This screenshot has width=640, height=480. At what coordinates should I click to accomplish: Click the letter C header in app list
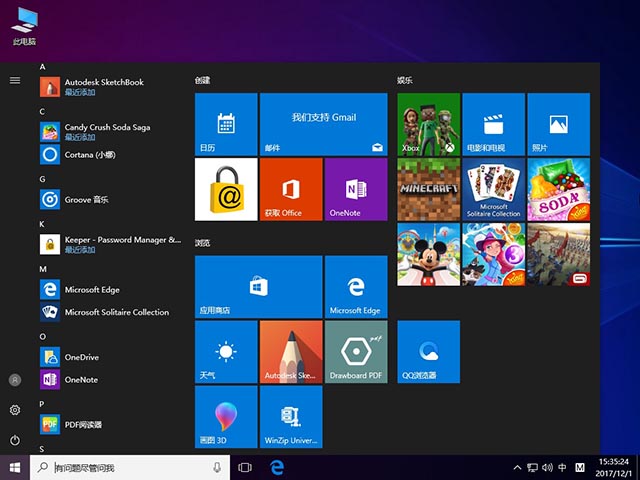coord(42,111)
